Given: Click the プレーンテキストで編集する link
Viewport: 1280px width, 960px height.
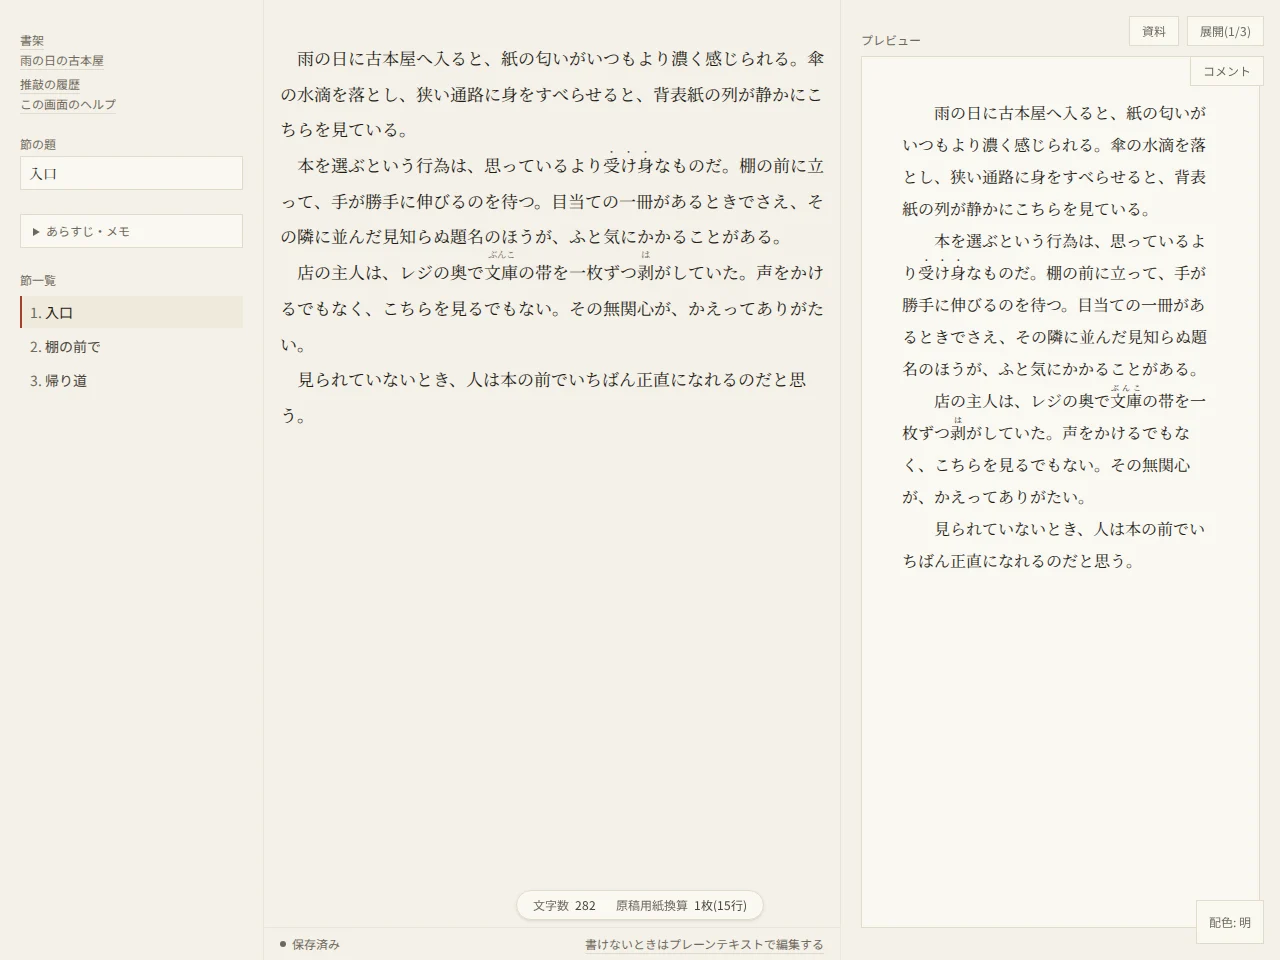Looking at the screenshot, I should click(704, 944).
